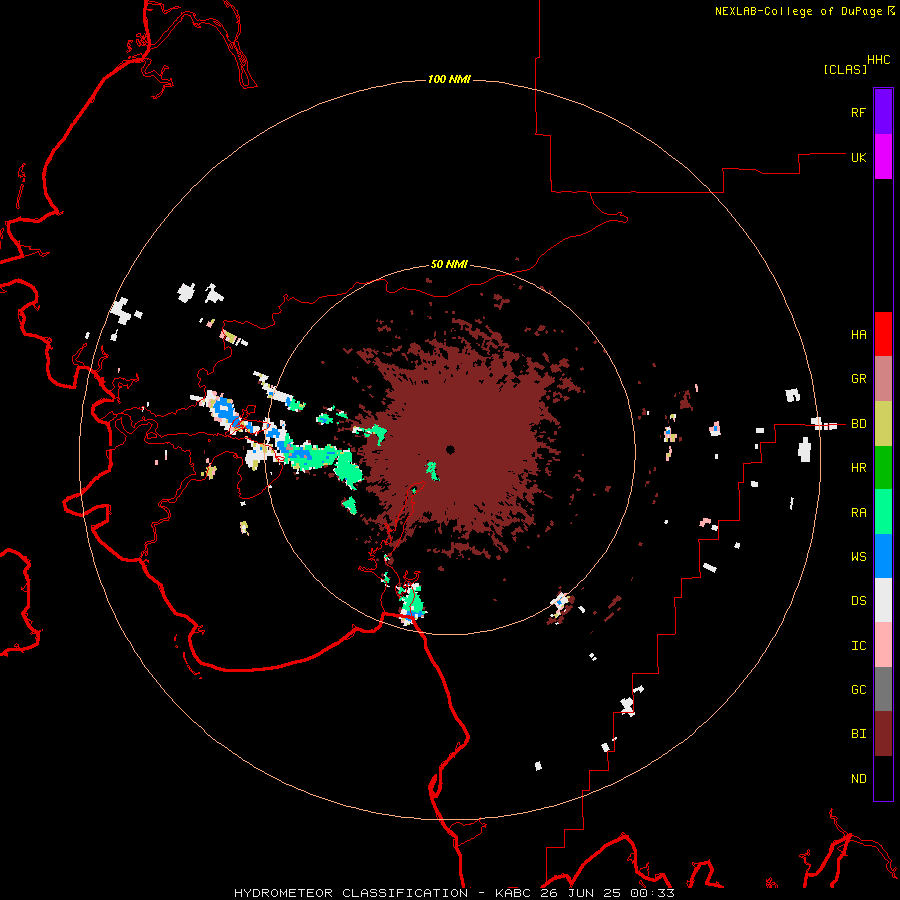Select the IC light pink legend swatch
The image size is (900, 900).
tap(883, 645)
